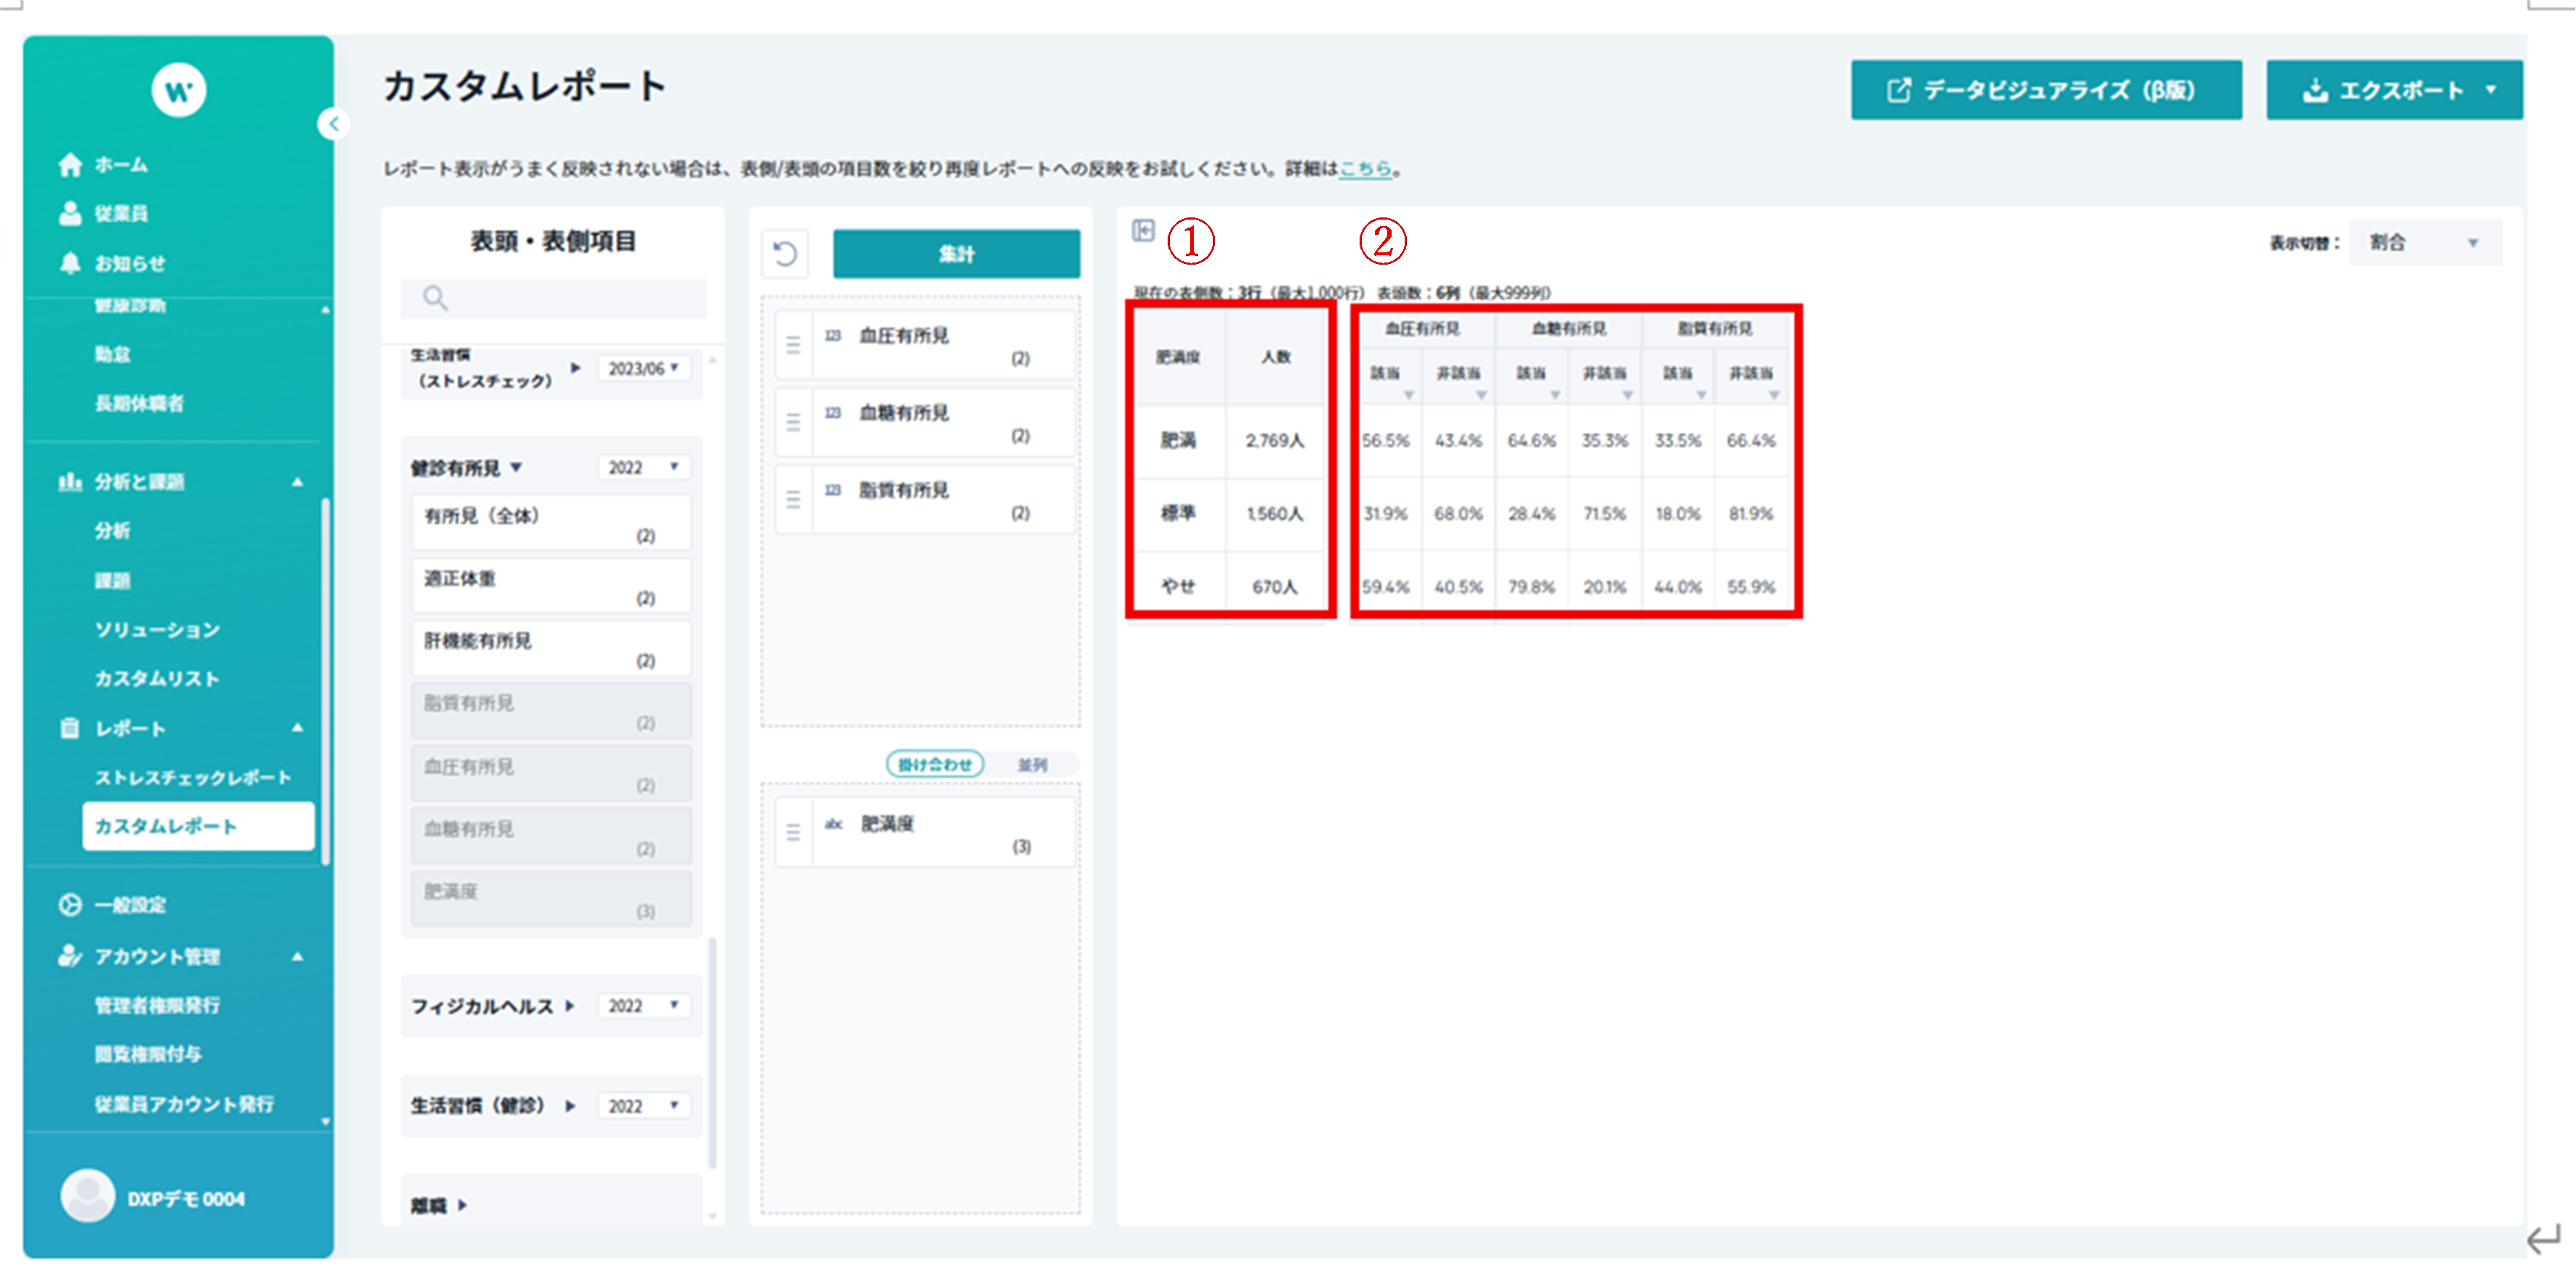Viewport: 2576px width, 1287px height.
Task: Click the bell notification icon
Action: pyautogui.click(x=70, y=263)
